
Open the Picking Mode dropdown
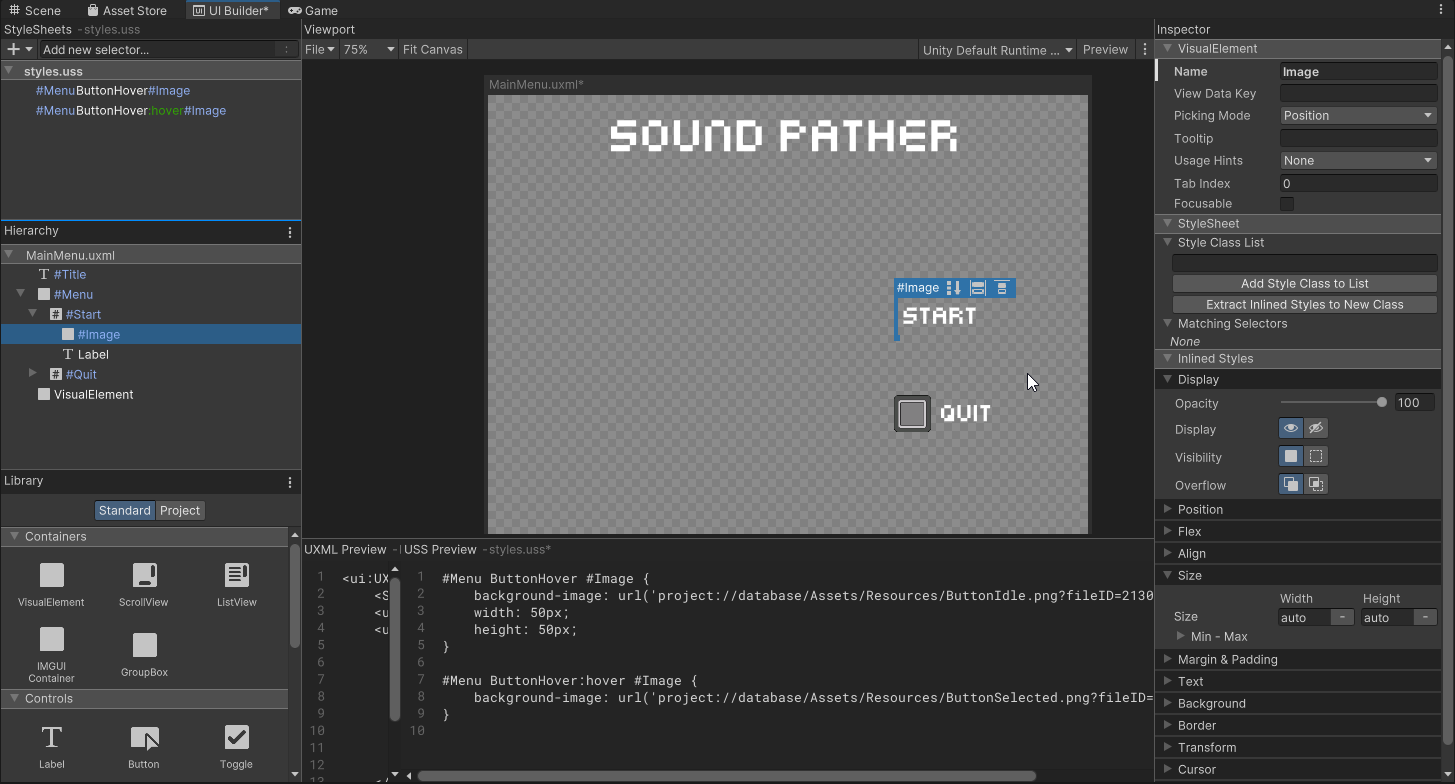[x=1357, y=115]
